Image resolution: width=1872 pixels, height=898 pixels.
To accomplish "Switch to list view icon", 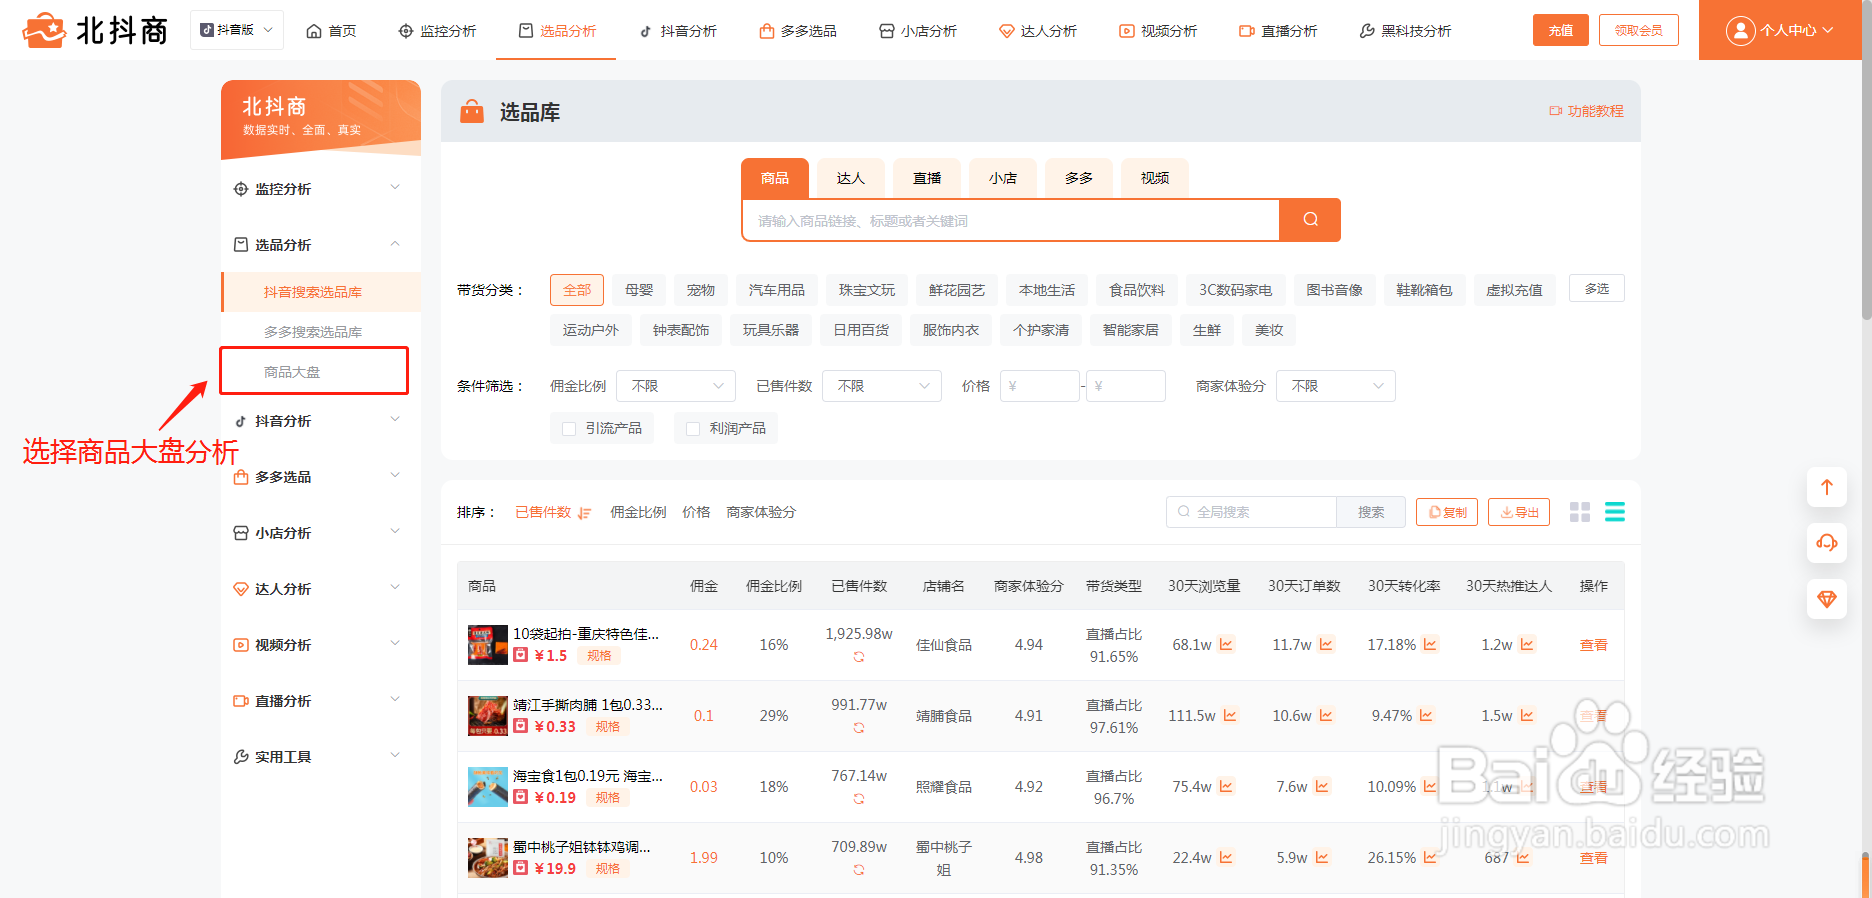I will (x=1615, y=512).
